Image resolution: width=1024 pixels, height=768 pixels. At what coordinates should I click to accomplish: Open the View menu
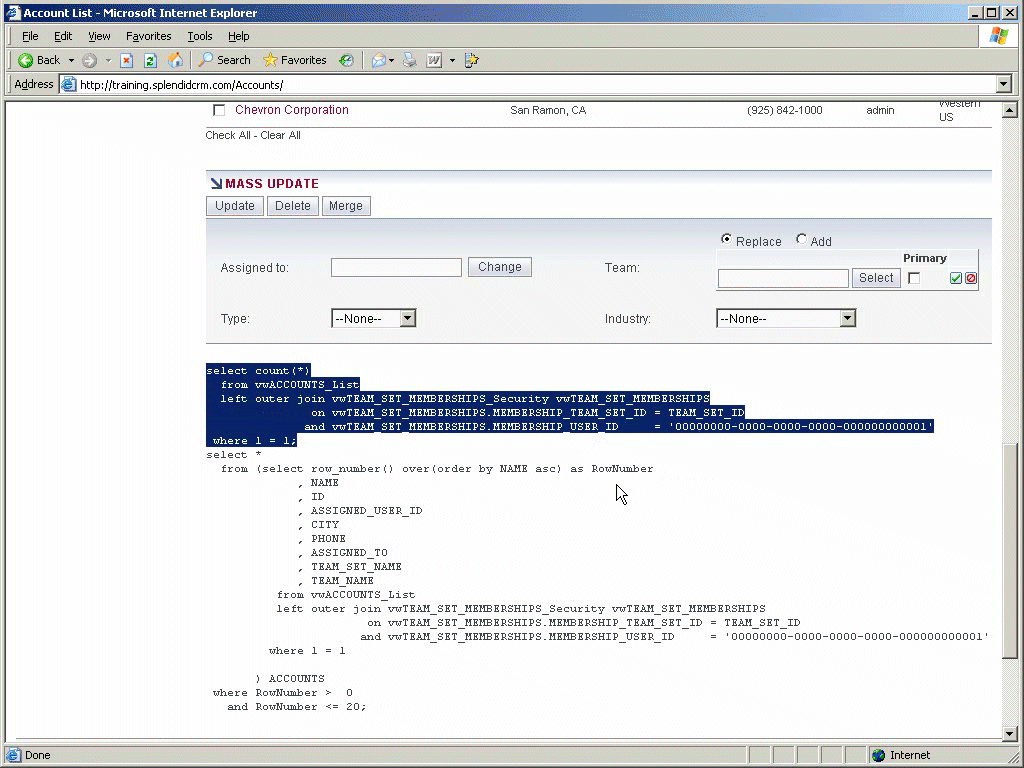pyautogui.click(x=99, y=36)
